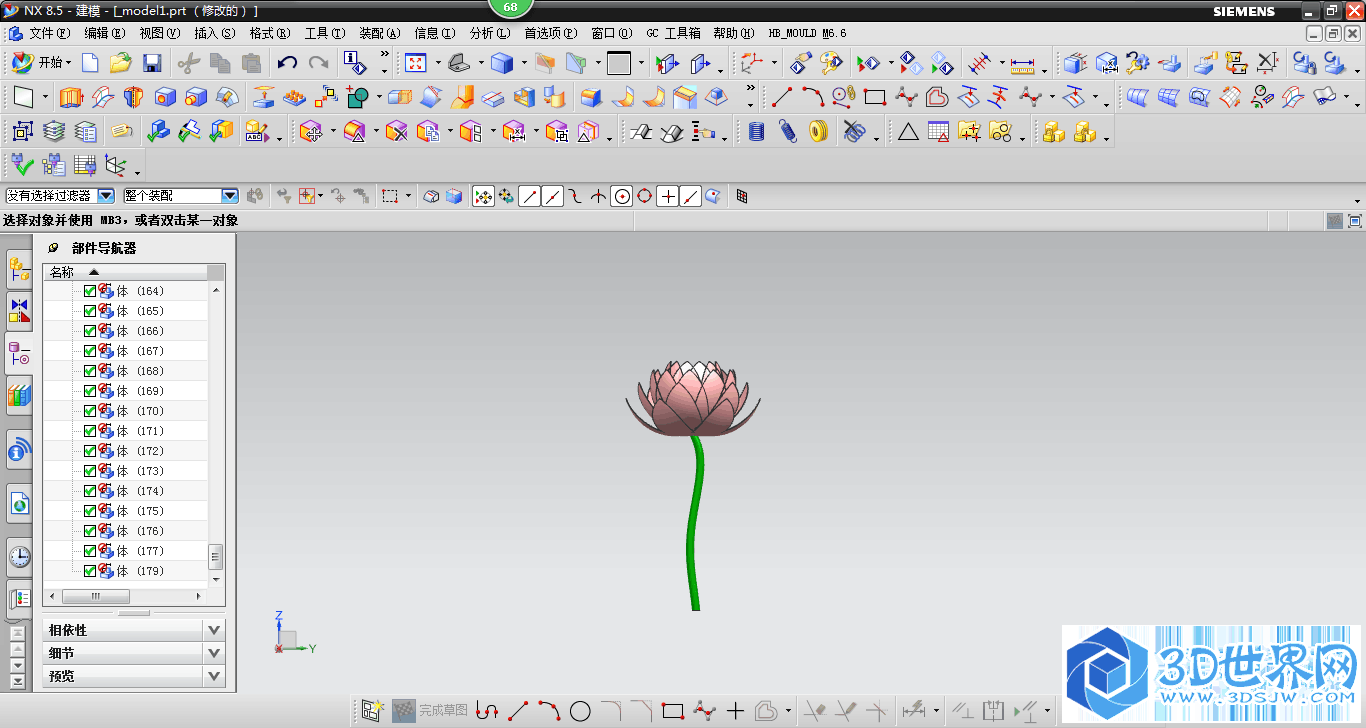The height and width of the screenshot is (728, 1366).
Task: Open the rendering style dropdown arrow
Action: tap(523, 64)
